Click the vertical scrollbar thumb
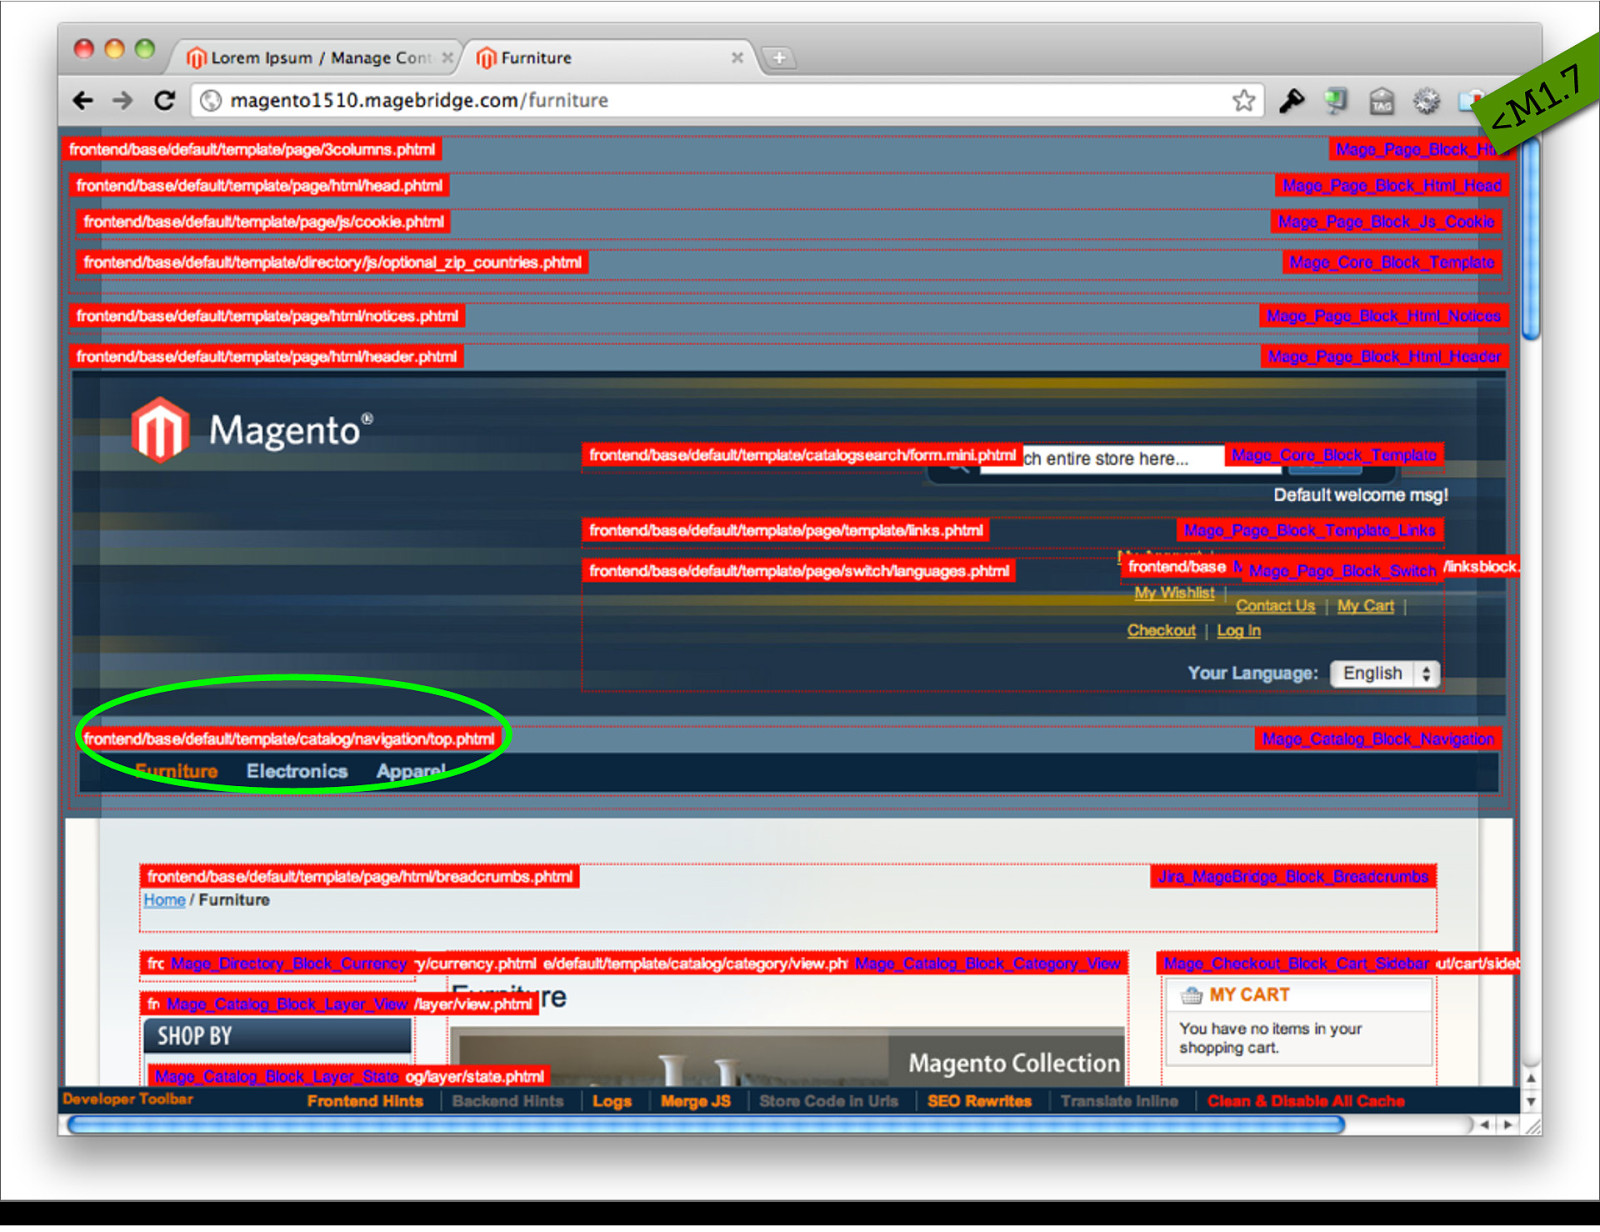Image resolution: width=1600 pixels, height=1232 pixels. tap(1530, 240)
